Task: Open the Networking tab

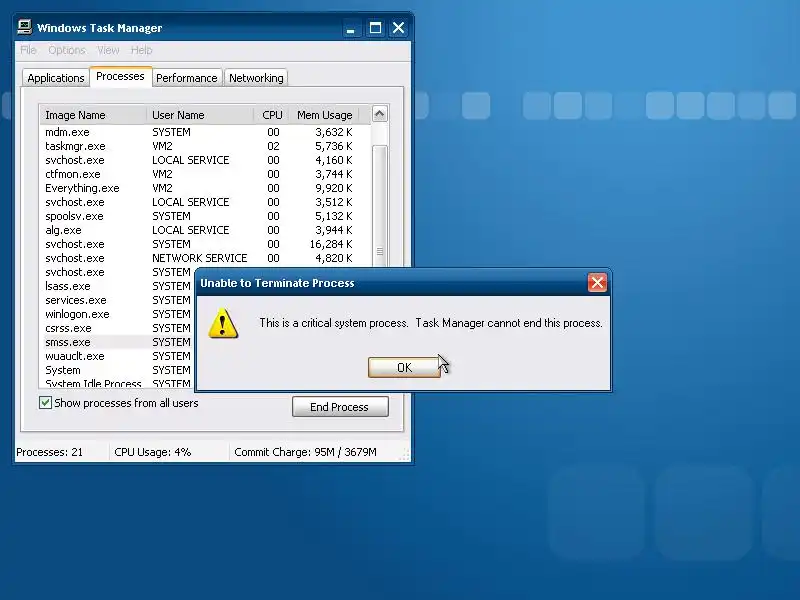Action: [x=256, y=78]
